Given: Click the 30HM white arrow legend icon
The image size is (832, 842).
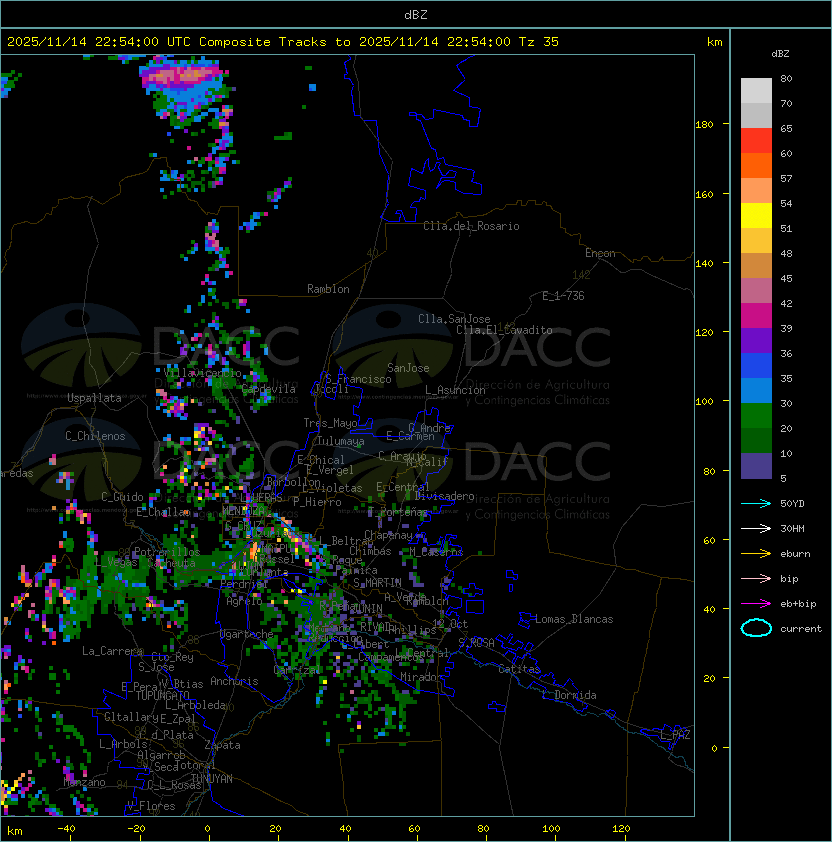Looking at the screenshot, I should (756, 529).
